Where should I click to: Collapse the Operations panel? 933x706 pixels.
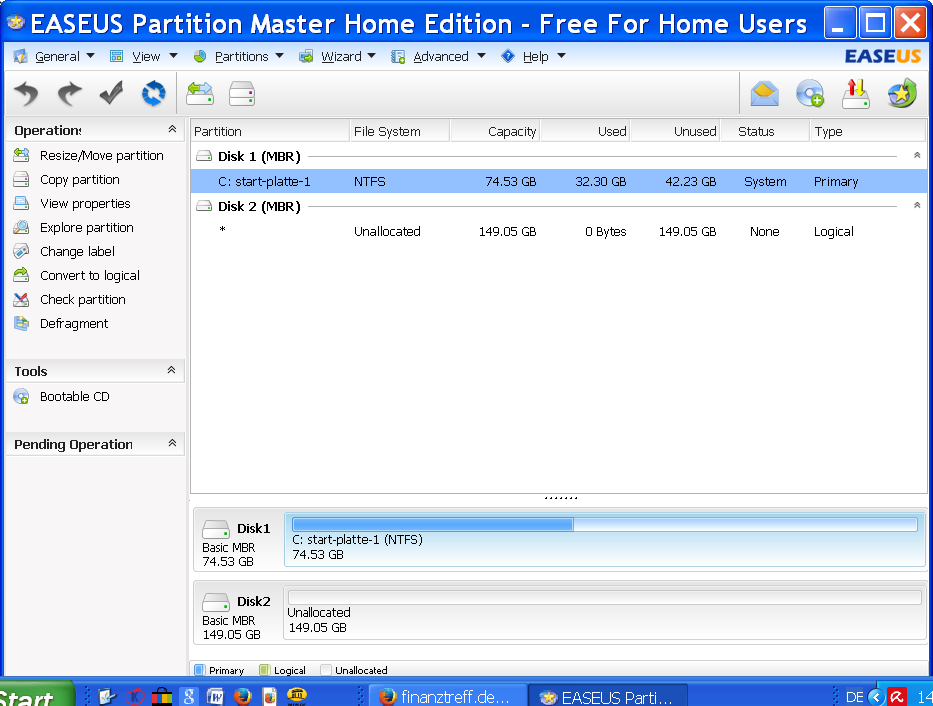(x=172, y=129)
